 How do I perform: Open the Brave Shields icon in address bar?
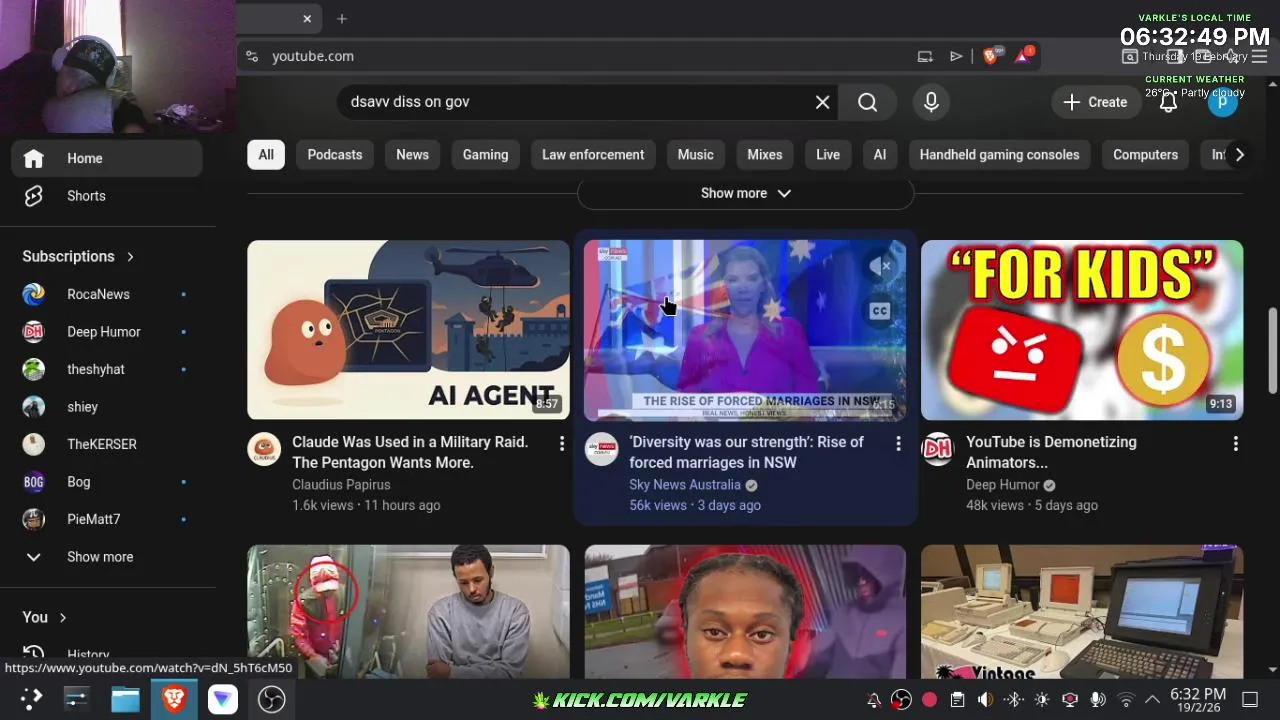point(990,56)
